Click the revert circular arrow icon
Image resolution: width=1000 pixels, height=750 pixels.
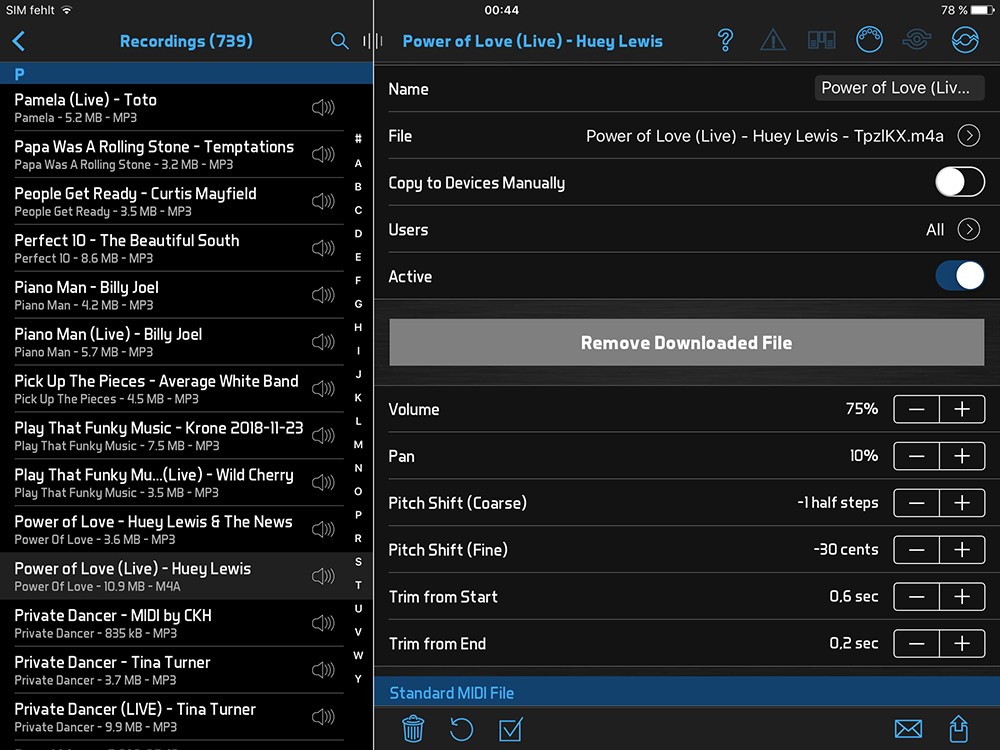461,728
